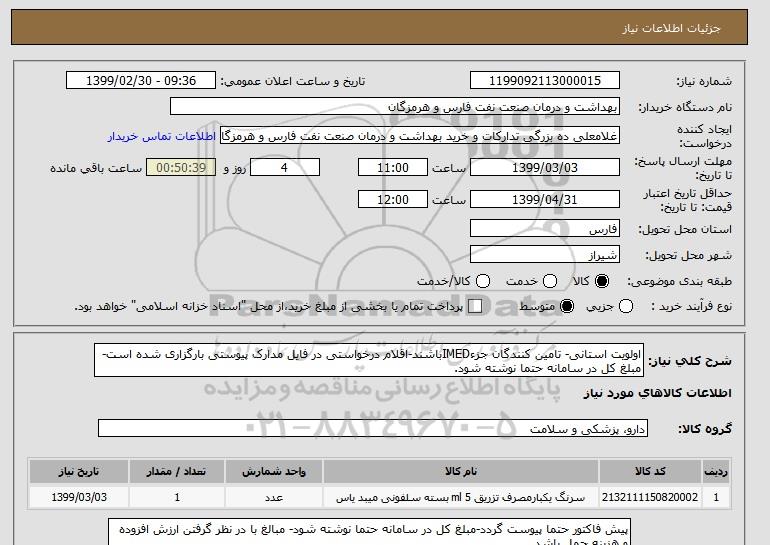Click the سرنگ یکبارمصرف item name cell
This screenshot has height=545, width=770.
pos(461,497)
